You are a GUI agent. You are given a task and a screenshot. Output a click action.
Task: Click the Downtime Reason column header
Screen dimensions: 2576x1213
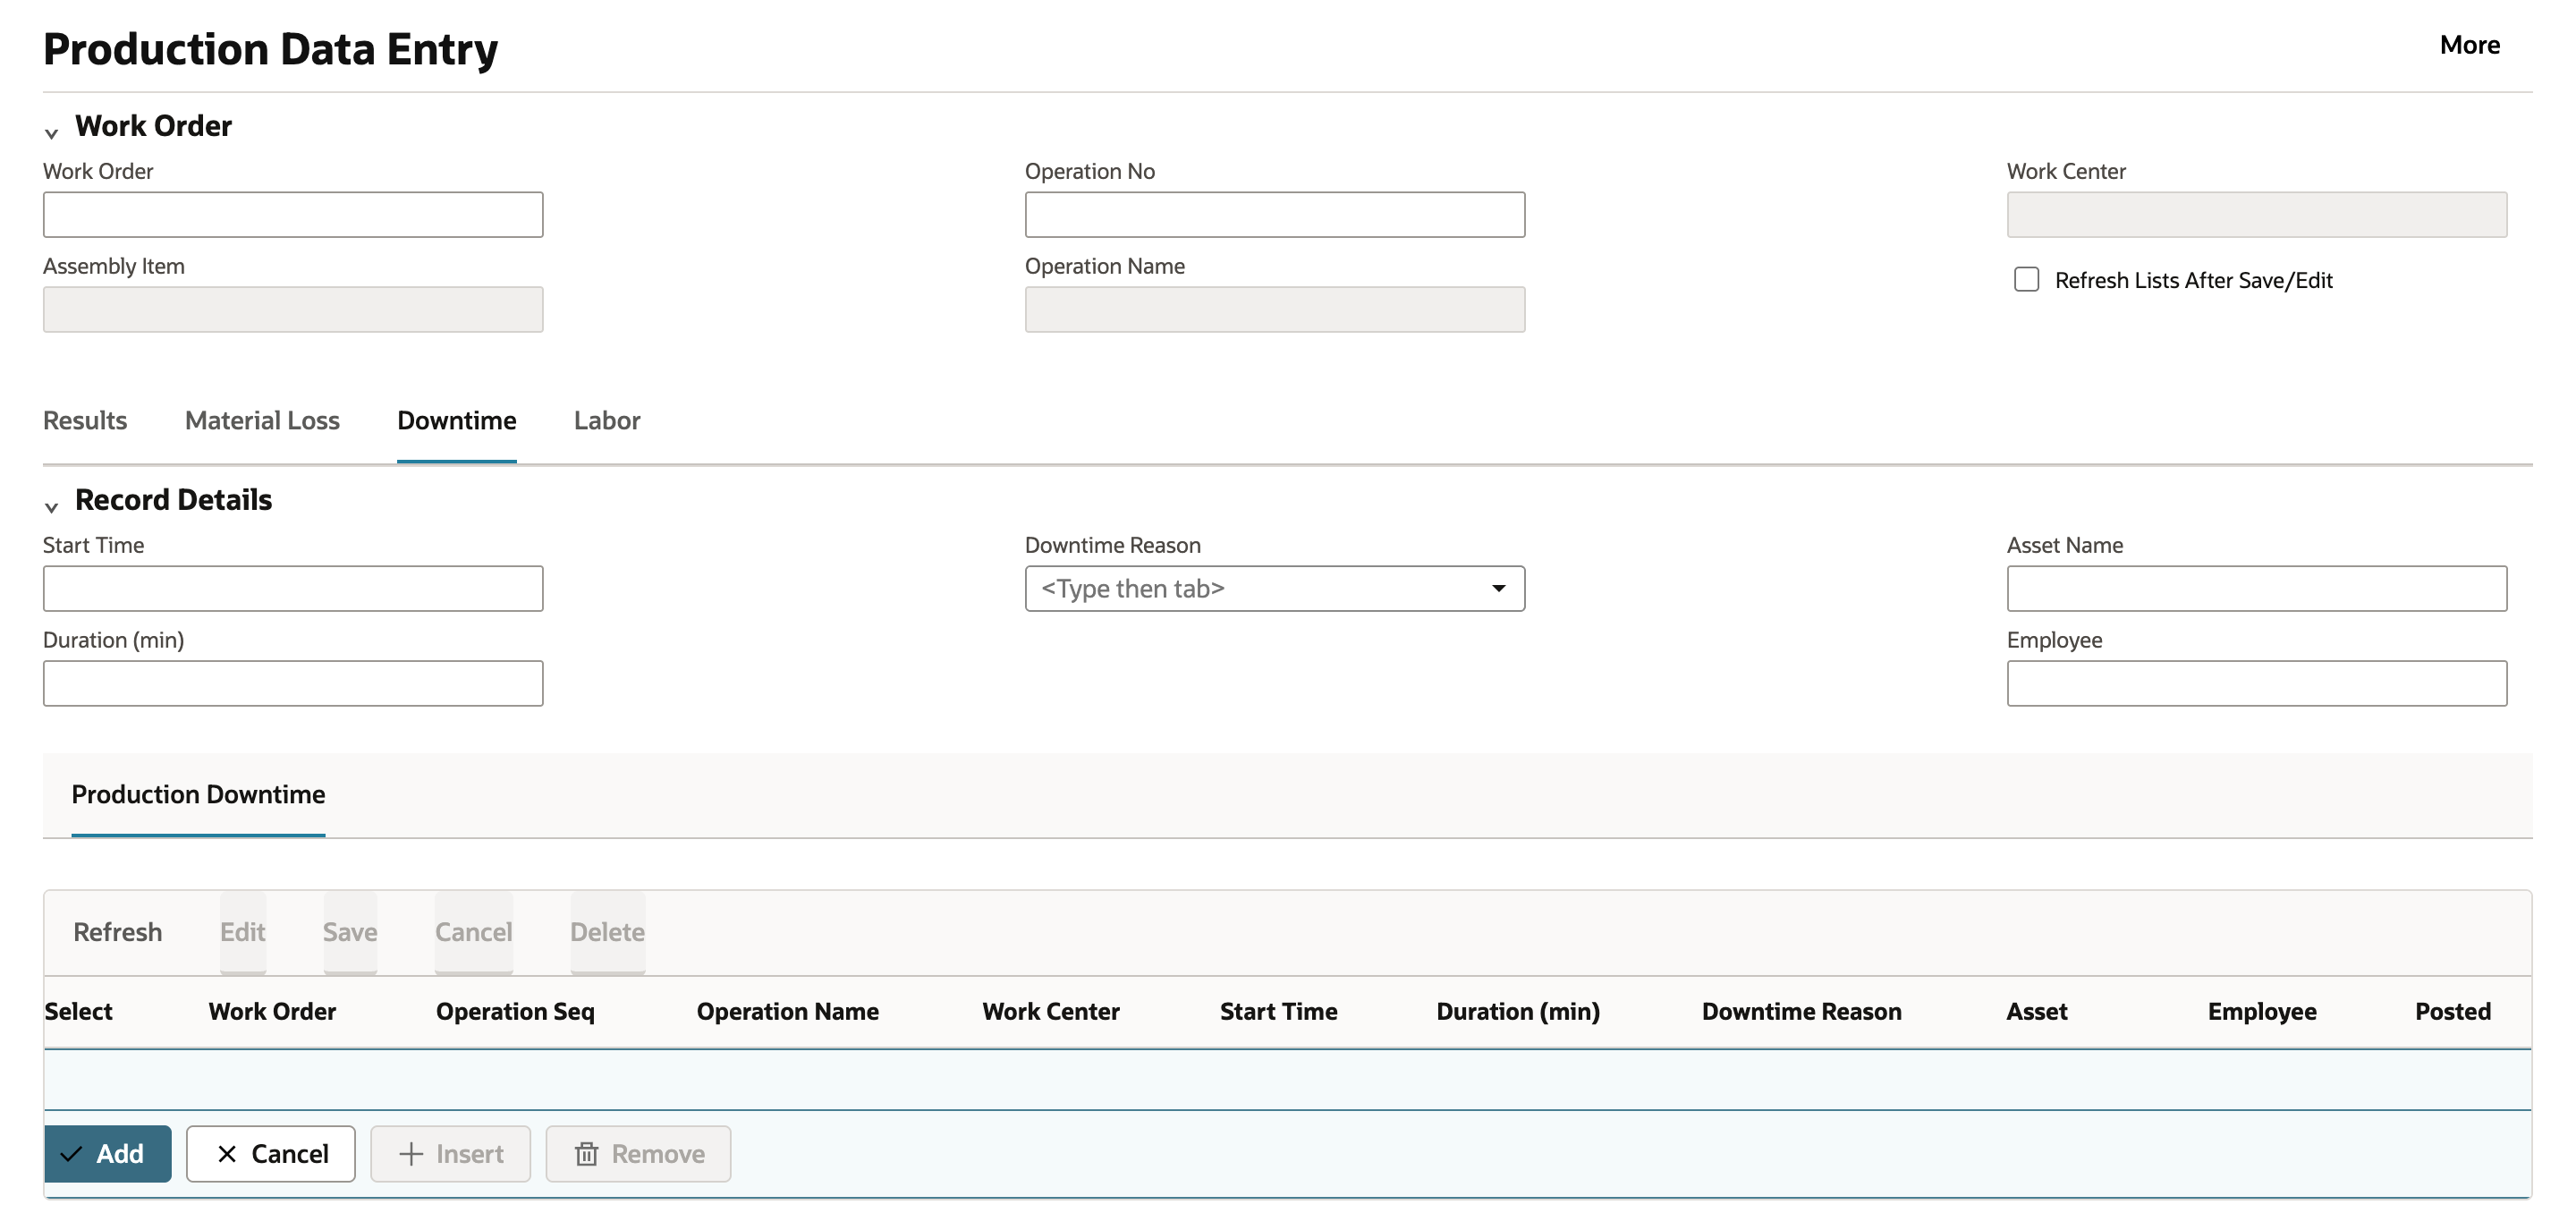pyautogui.click(x=1802, y=1011)
